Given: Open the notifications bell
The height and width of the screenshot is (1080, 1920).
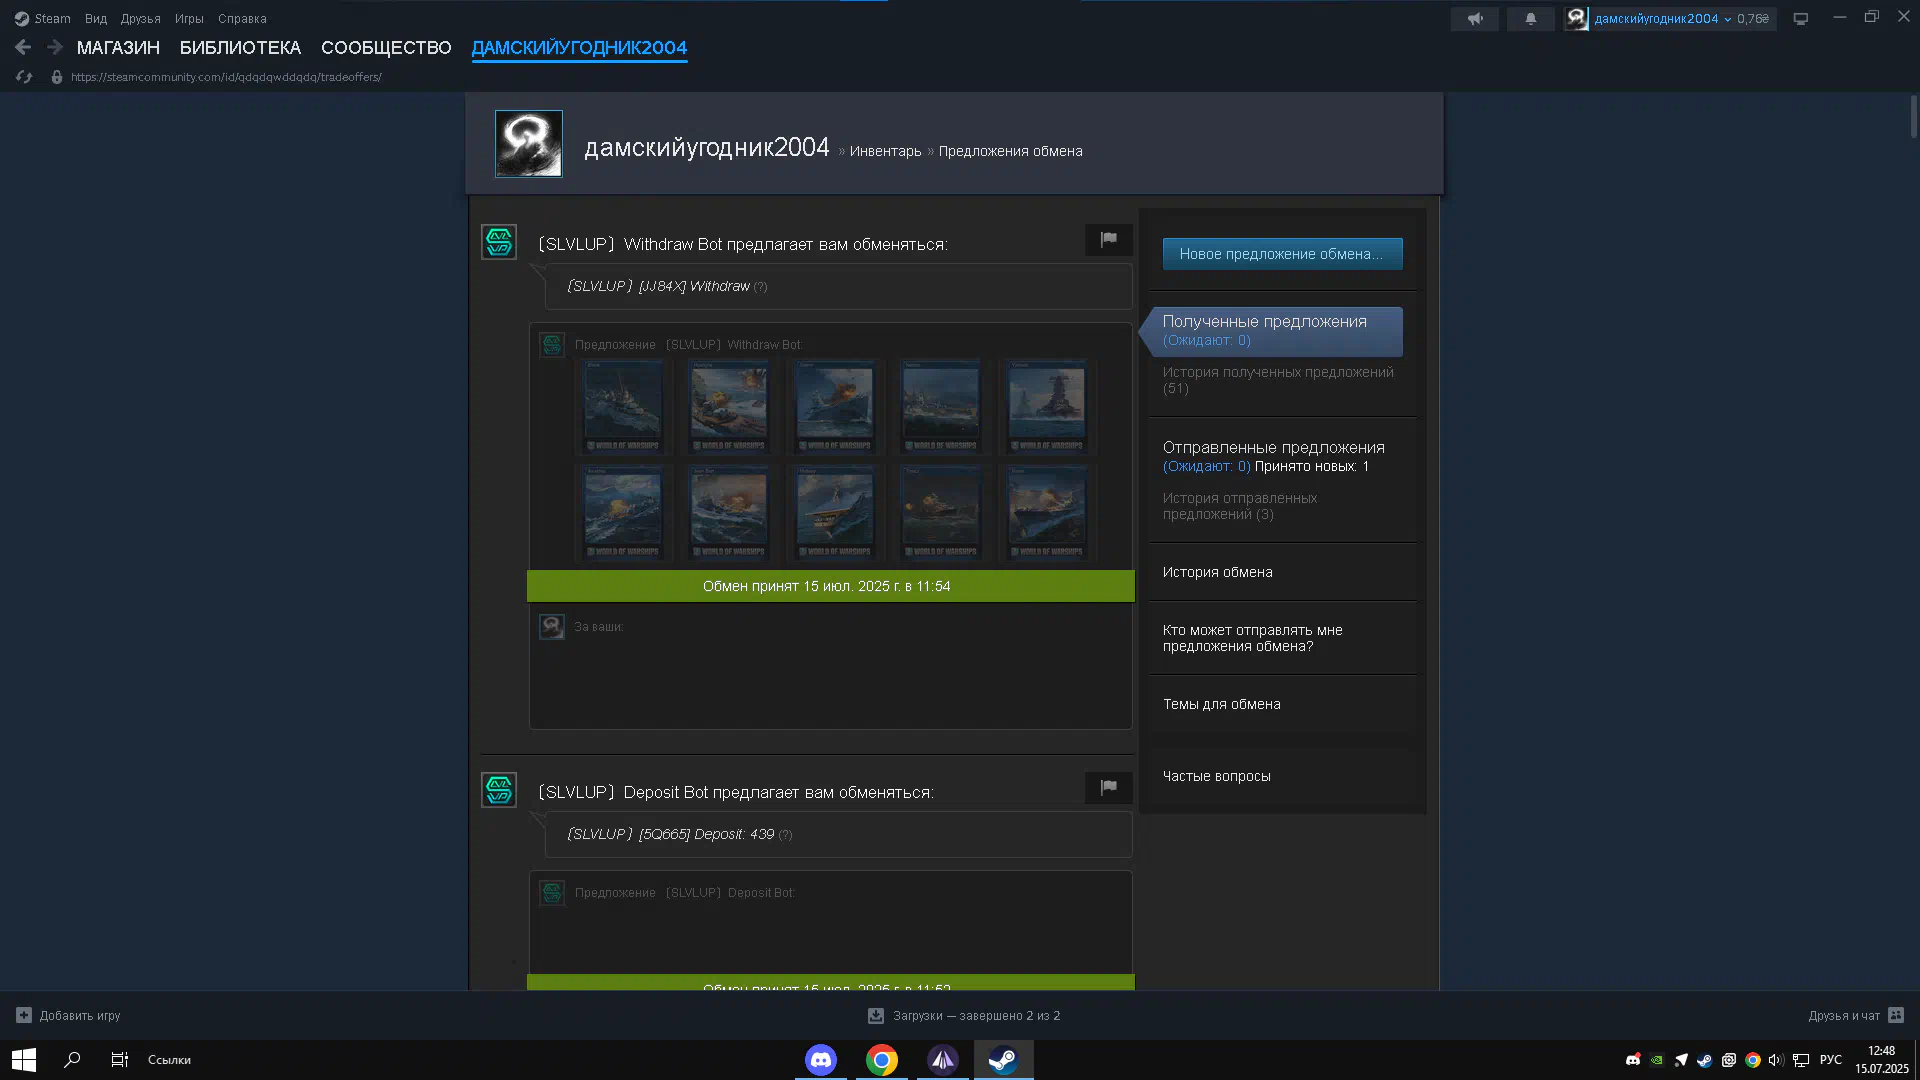Looking at the screenshot, I should click(1530, 18).
